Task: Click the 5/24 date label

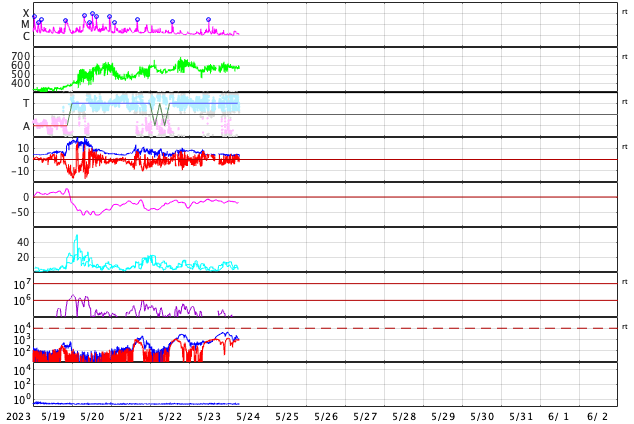Action: 248,416
